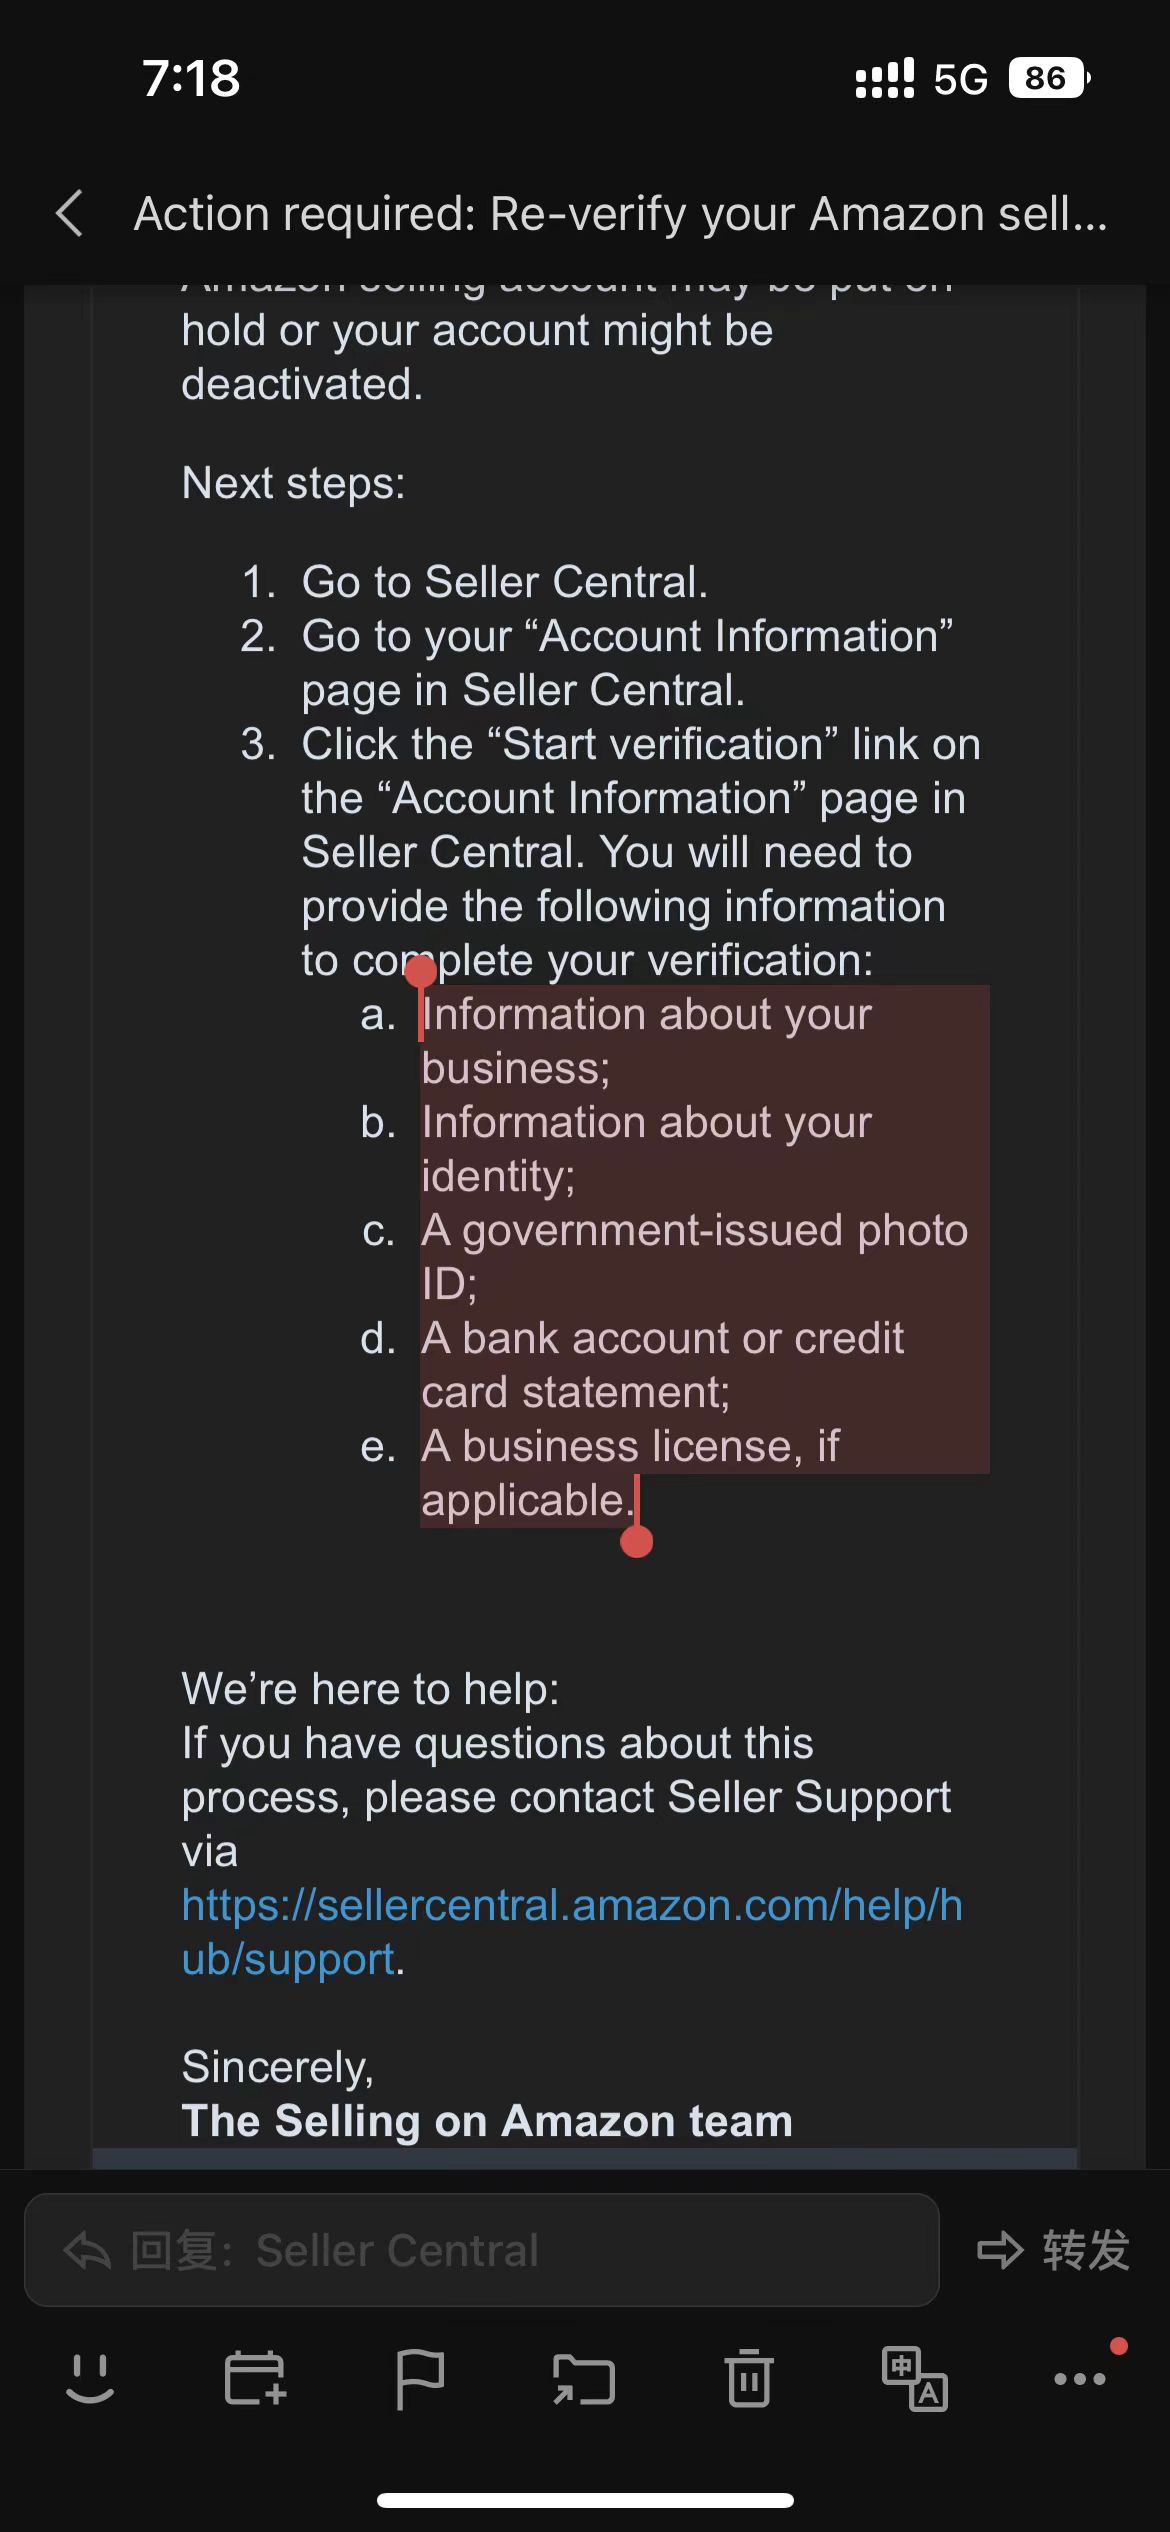Tap the back arrow in header
Screen dimensions: 1170x2532
[x=69, y=213]
